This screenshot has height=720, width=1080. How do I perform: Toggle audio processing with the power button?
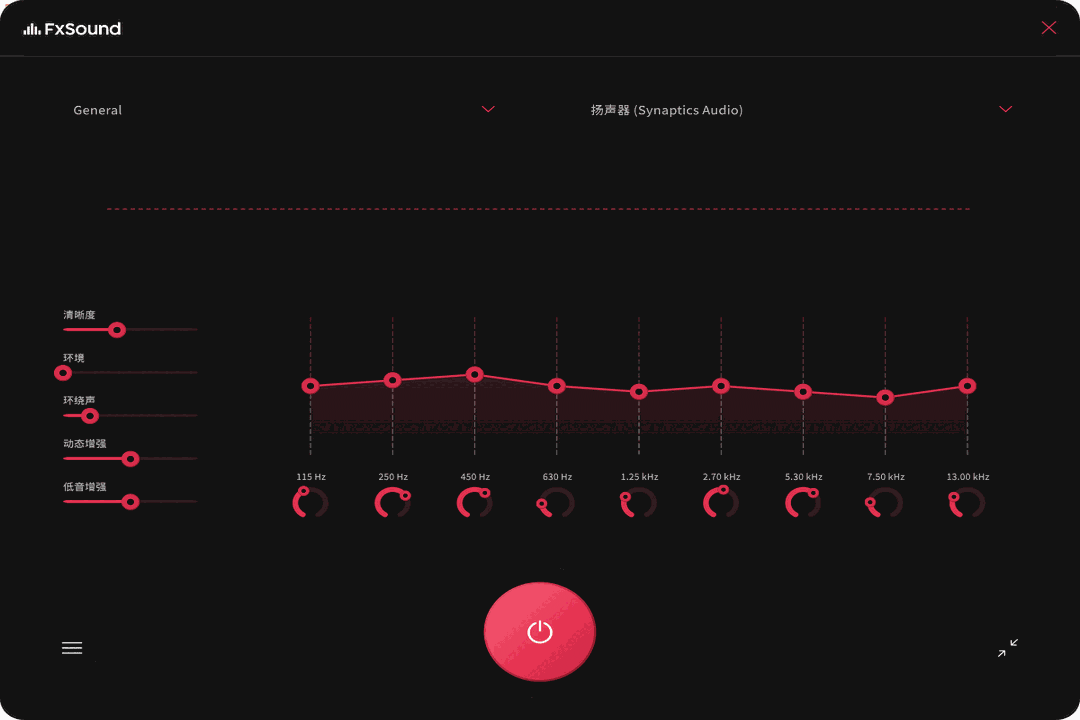click(x=539, y=631)
